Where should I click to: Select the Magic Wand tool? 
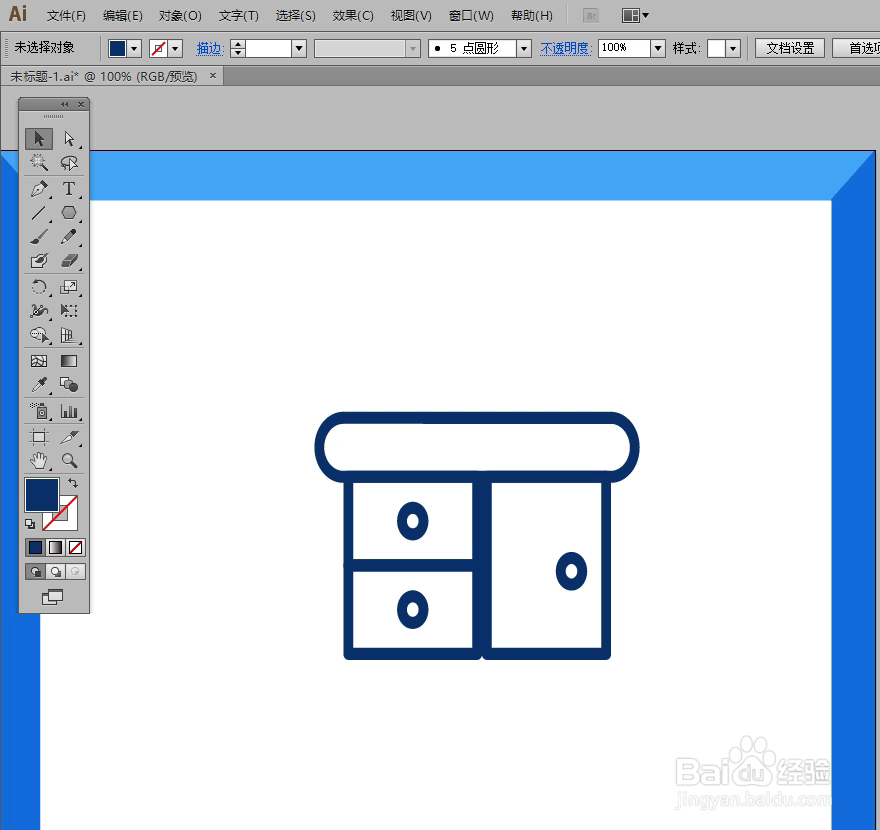39,163
